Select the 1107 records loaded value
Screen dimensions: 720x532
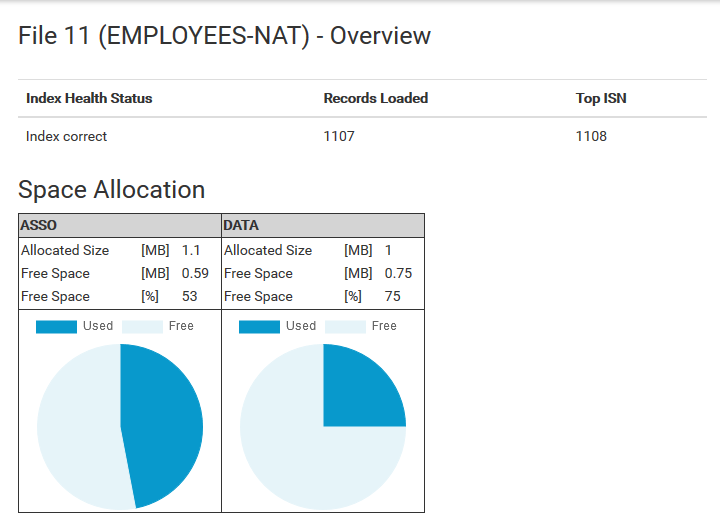click(x=339, y=136)
